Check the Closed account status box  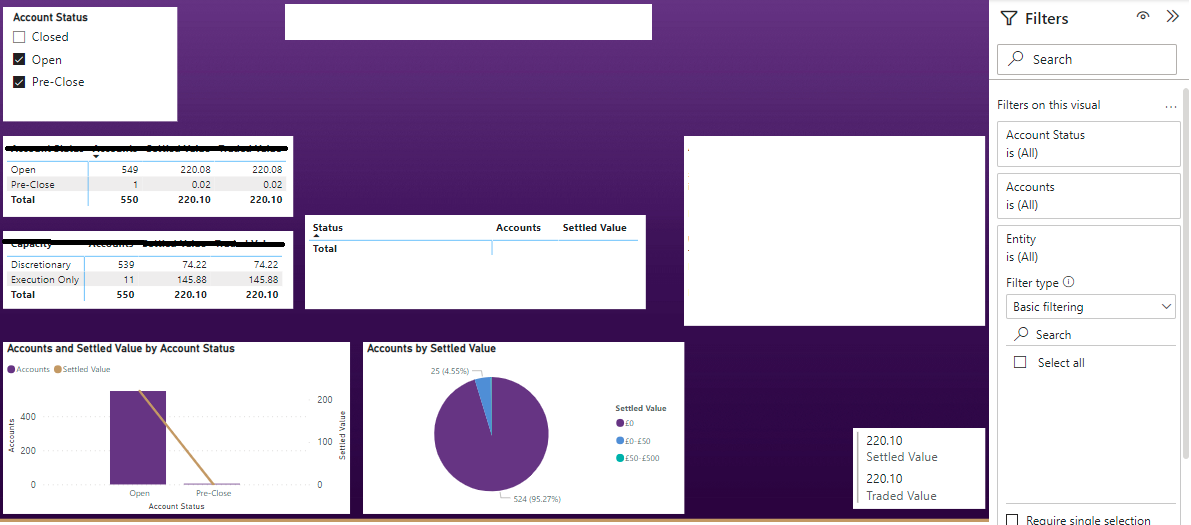(19, 37)
